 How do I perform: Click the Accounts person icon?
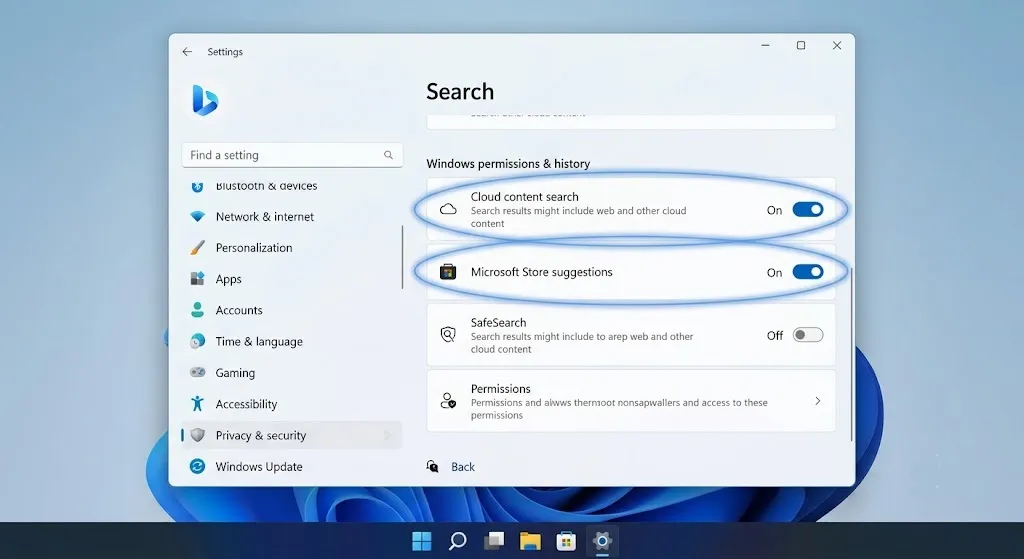(x=197, y=310)
